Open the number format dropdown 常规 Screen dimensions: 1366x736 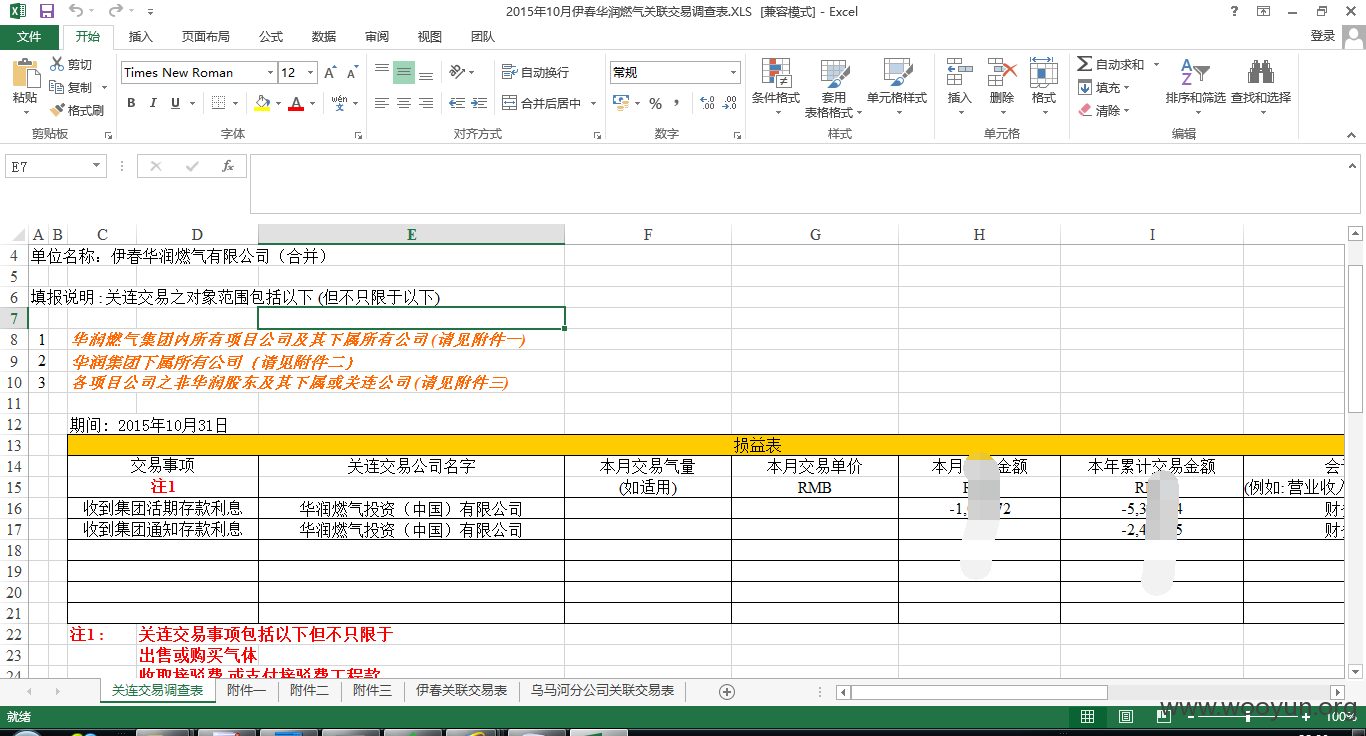(734, 73)
